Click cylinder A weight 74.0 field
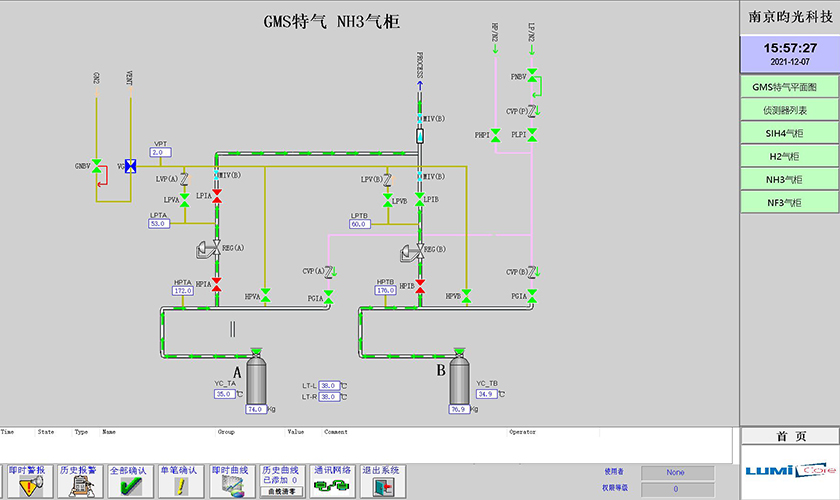840x500 pixels. (256, 409)
